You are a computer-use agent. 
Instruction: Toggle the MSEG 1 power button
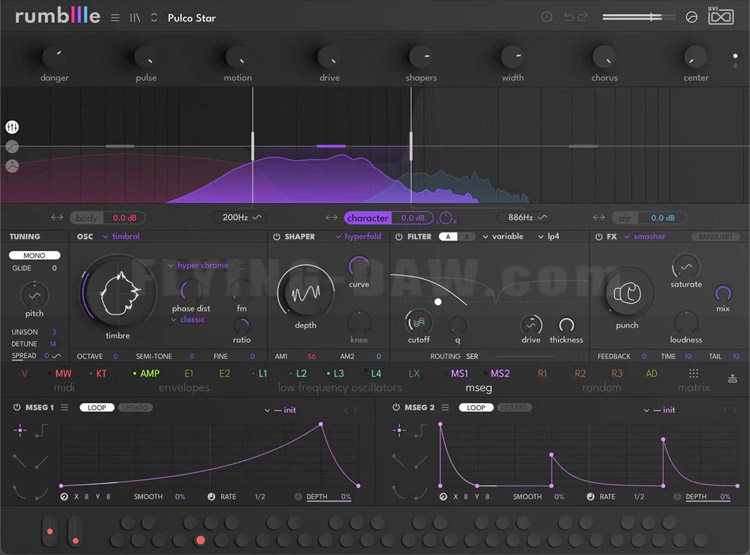(17, 408)
